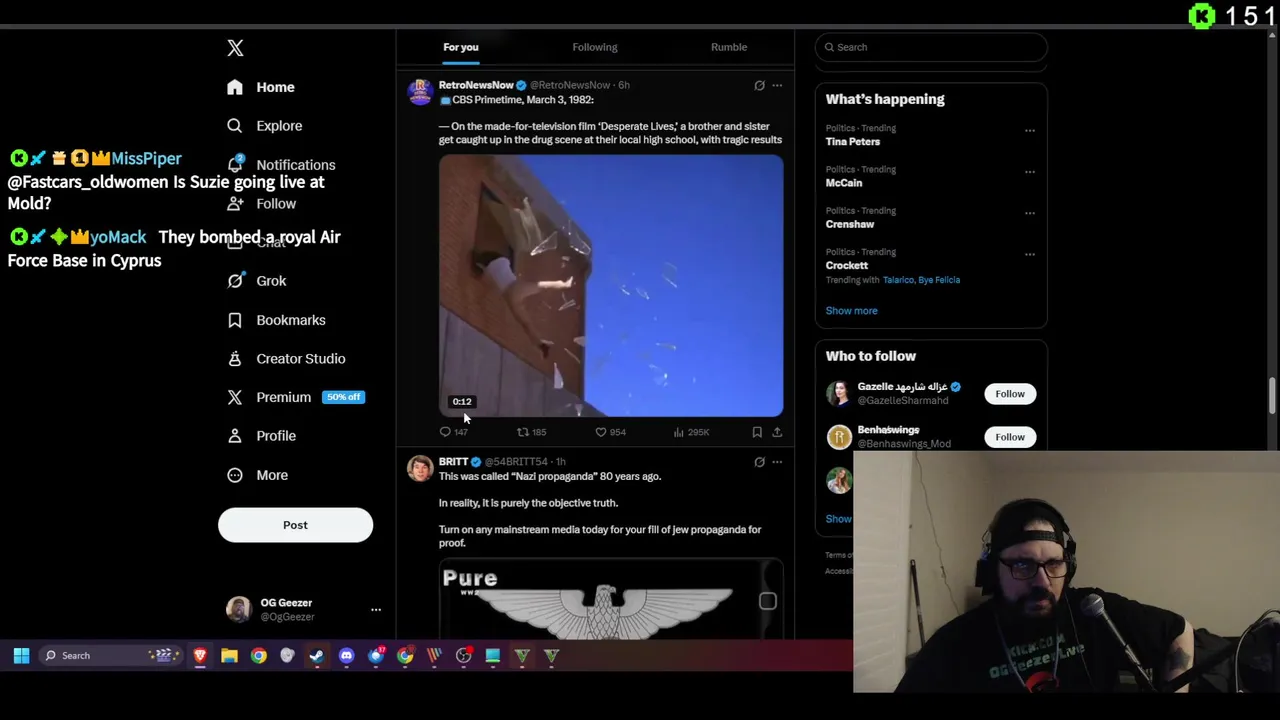Open more options on RetroNewsNow post
Viewport: 1280px width, 720px height.
pyautogui.click(x=777, y=86)
